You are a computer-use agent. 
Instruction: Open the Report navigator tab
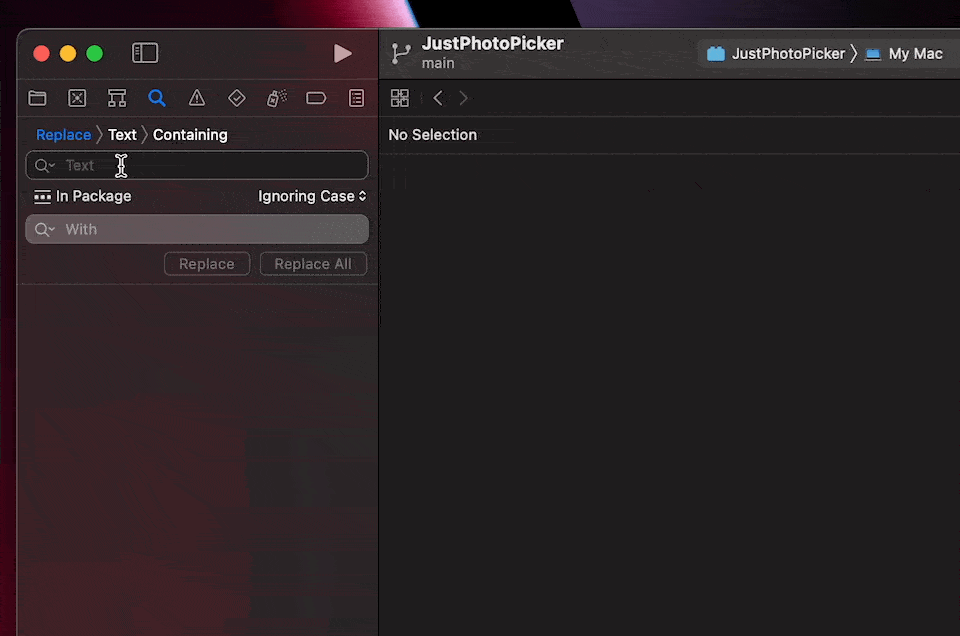coord(356,98)
